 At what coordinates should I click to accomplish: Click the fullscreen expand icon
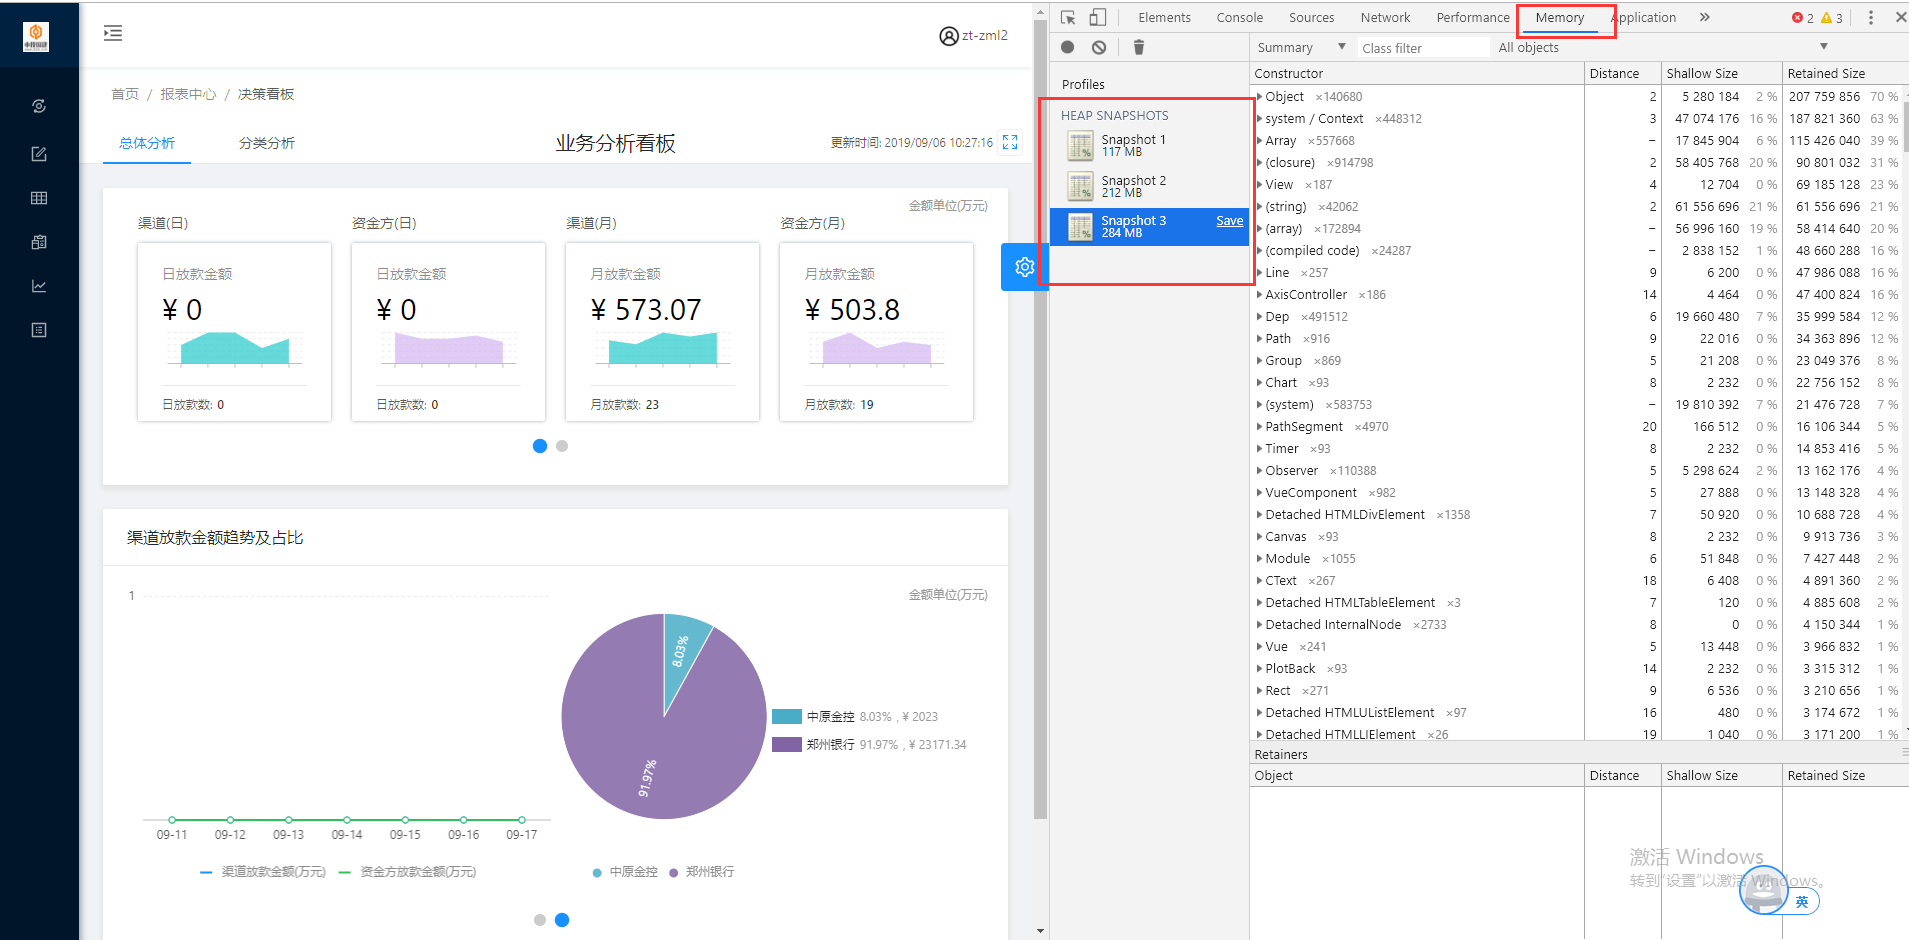1010,143
